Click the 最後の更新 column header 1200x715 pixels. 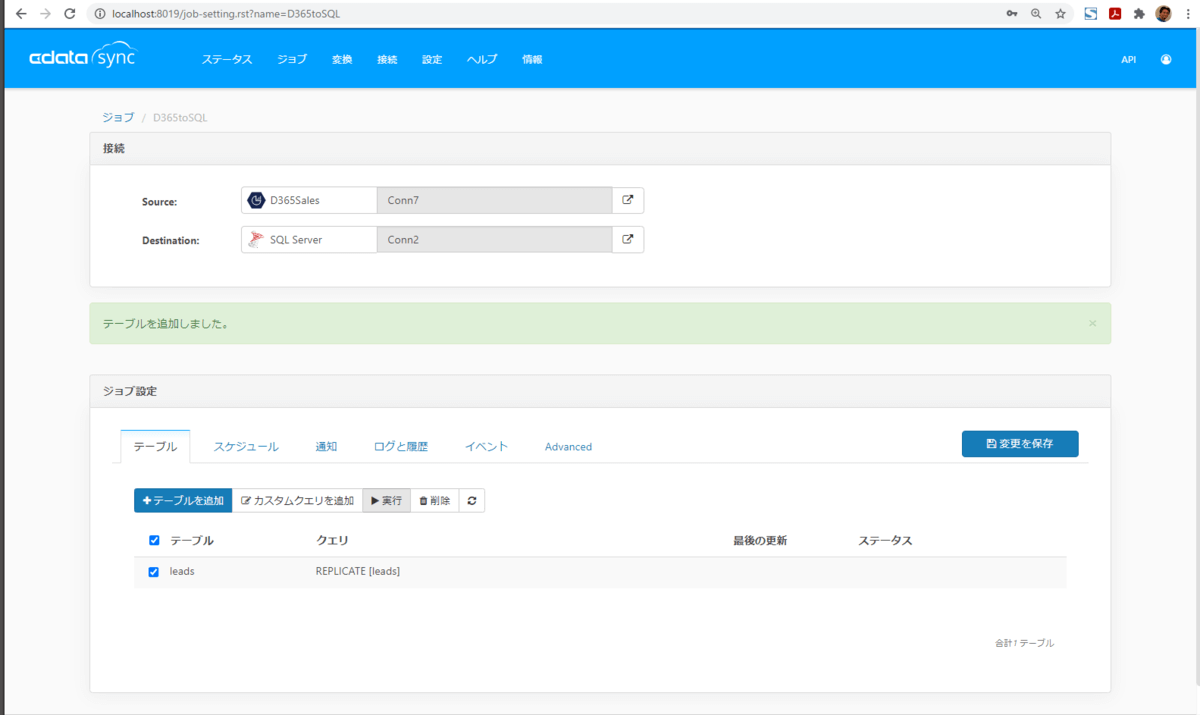[x=760, y=540]
